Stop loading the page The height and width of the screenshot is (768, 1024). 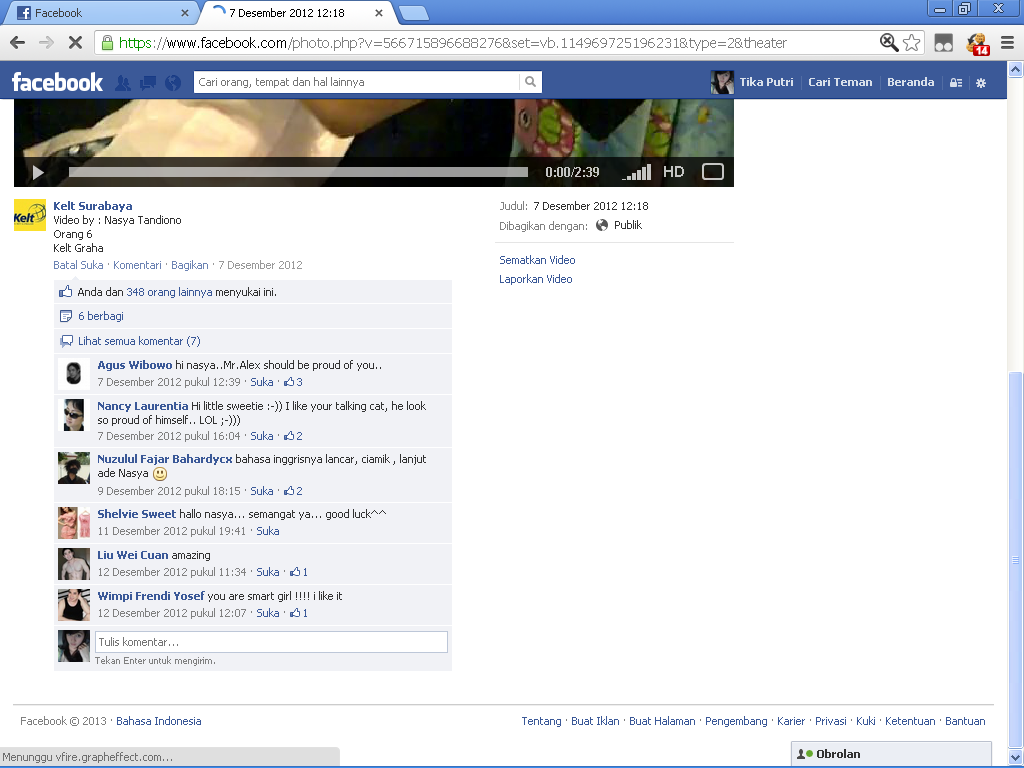click(x=75, y=43)
